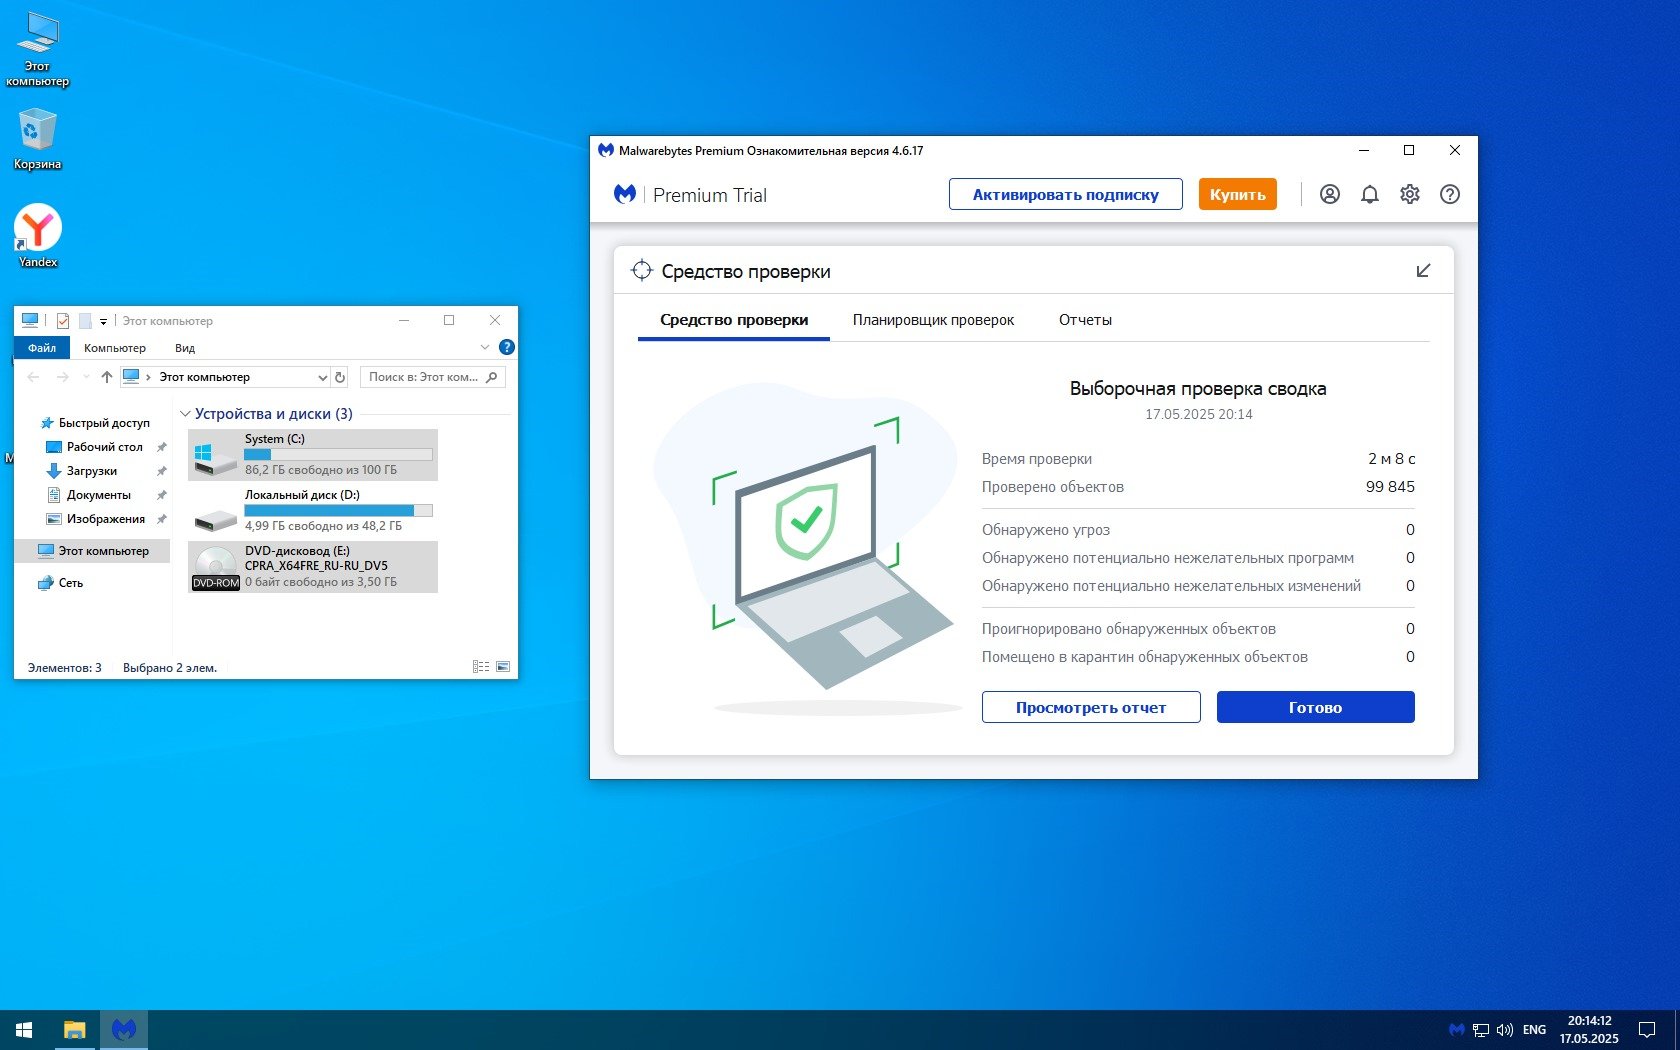The height and width of the screenshot is (1050, 1680).
Task: Click the scan date 17.05.2025 20:14 text
Action: point(1198,414)
